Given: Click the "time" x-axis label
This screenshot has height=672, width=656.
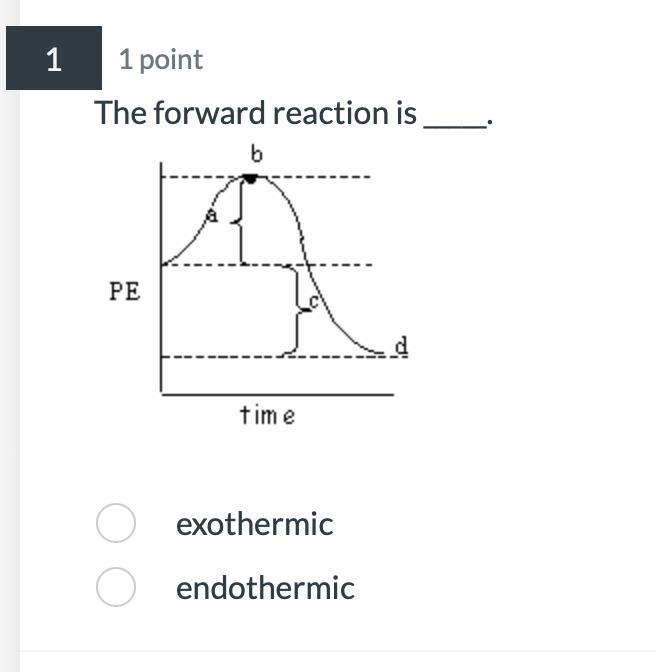Looking at the screenshot, I should pyautogui.click(x=267, y=414).
